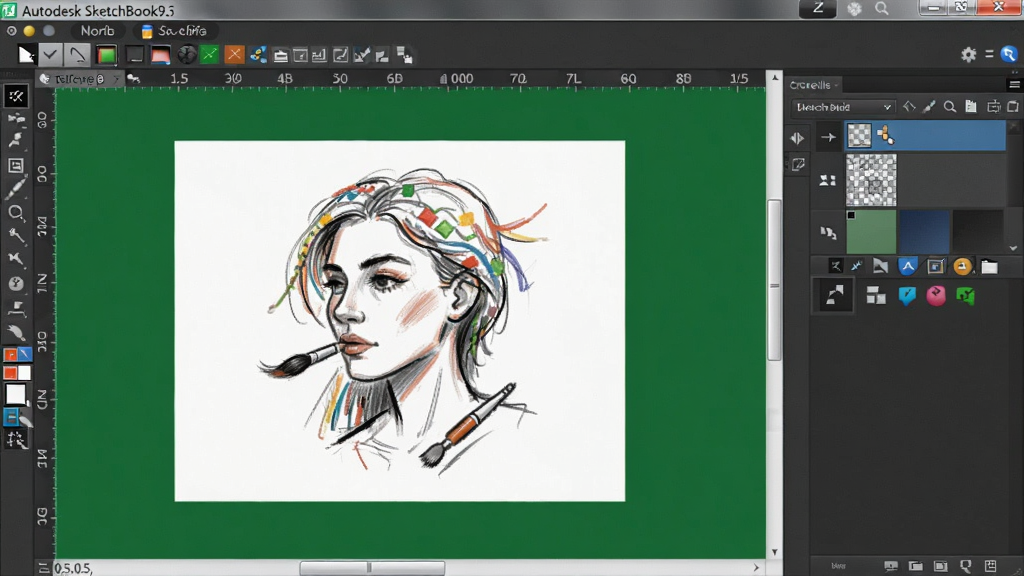Click the blue and yellow symmetry icon

tap(258, 55)
